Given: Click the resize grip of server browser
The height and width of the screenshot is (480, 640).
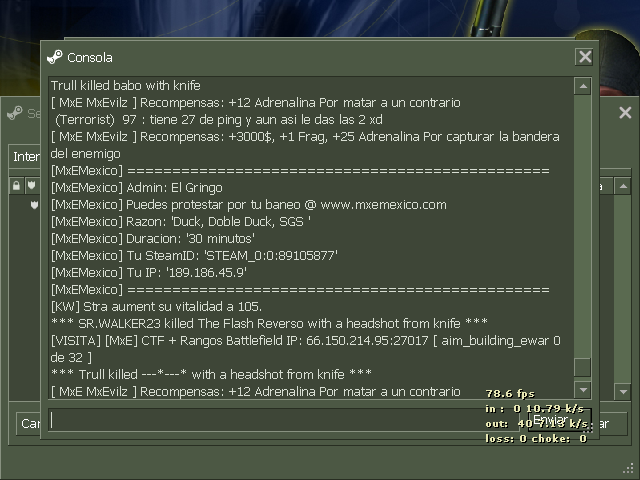Looking at the screenshot, I should pyautogui.click(x=629, y=469).
